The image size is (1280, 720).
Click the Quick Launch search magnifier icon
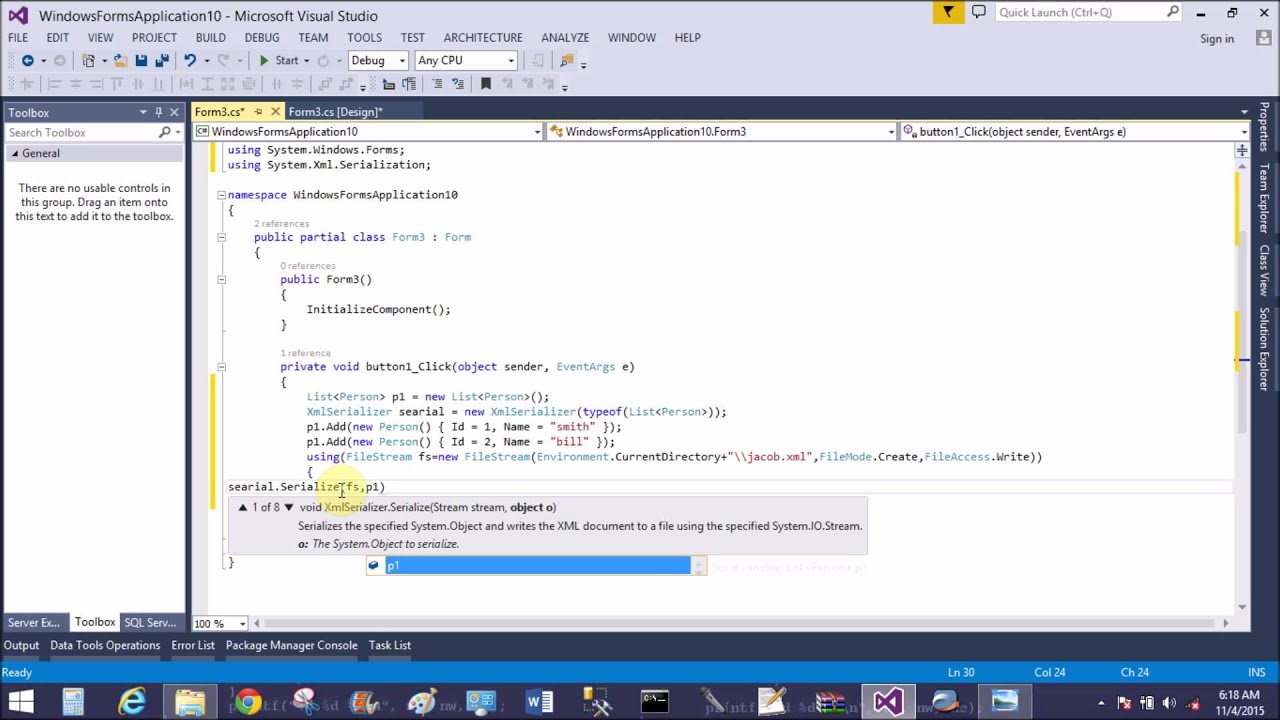click(x=1173, y=12)
